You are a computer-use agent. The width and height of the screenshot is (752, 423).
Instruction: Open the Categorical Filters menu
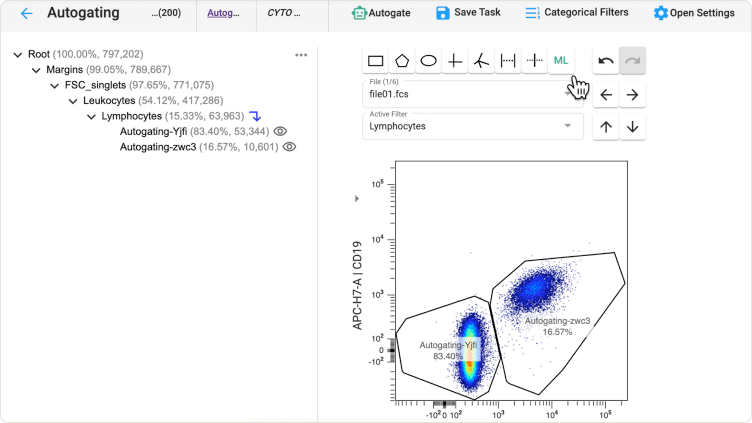577,13
